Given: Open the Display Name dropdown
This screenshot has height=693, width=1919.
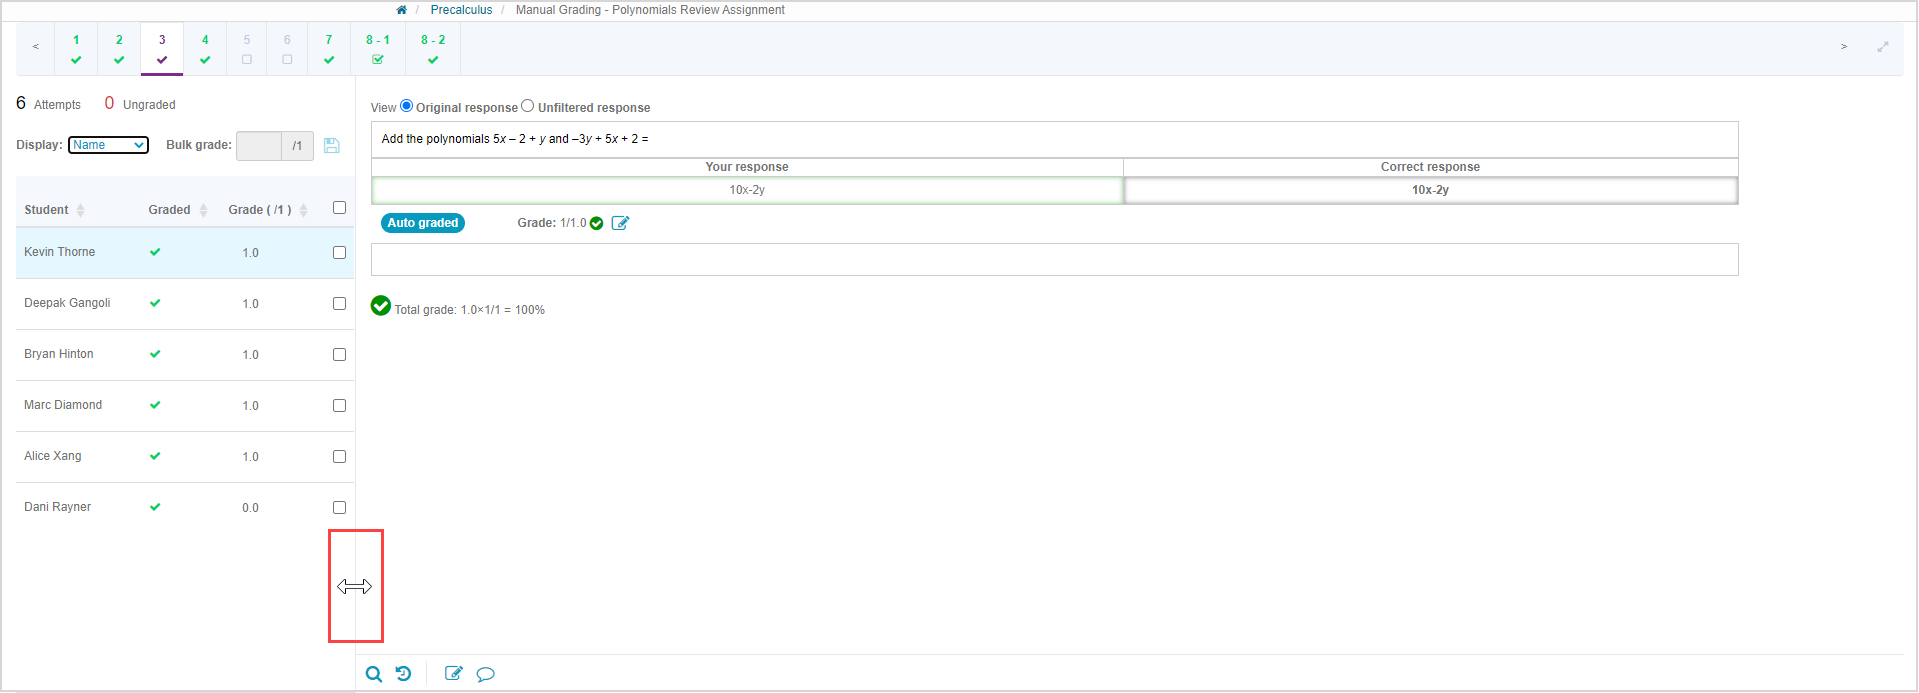Looking at the screenshot, I should [108, 145].
